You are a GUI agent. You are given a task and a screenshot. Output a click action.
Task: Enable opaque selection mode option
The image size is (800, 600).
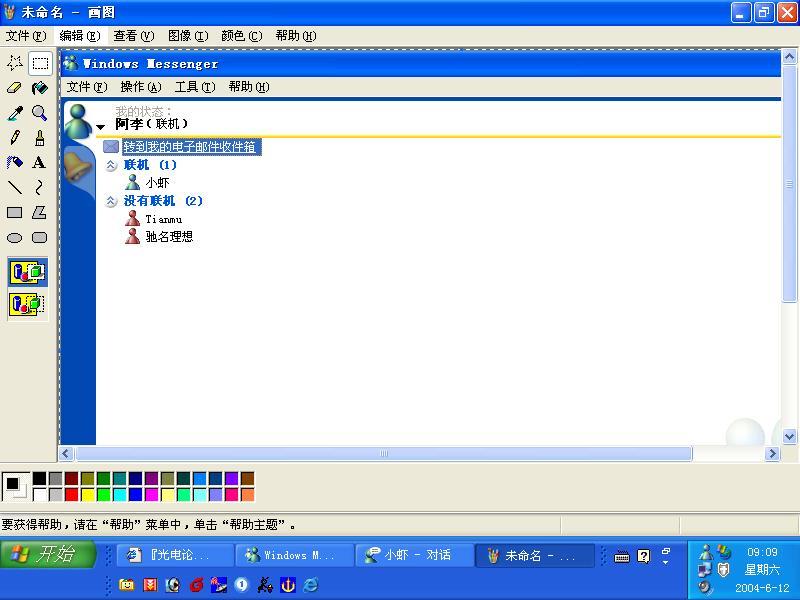coord(28,272)
